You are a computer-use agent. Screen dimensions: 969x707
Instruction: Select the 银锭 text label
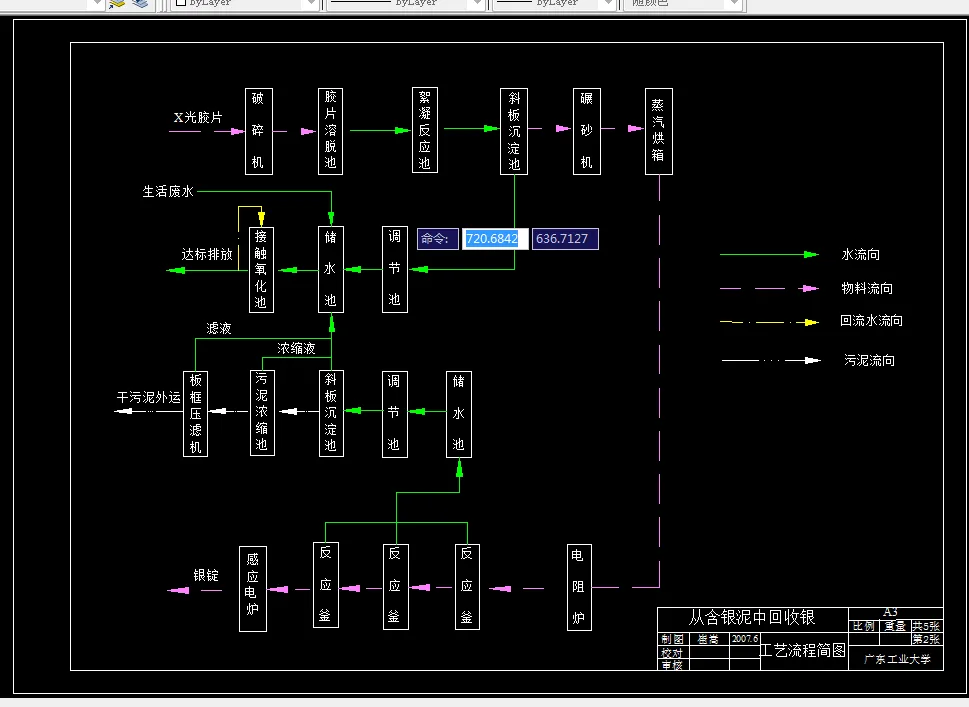tap(206, 575)
